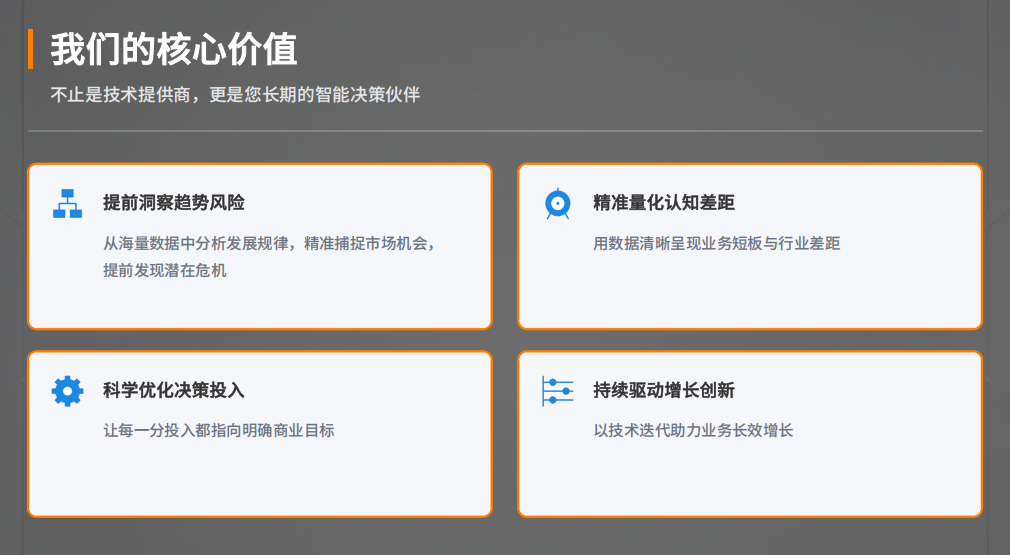The height and width of the screenshot is (555, 1010).
Task: Click the slider chart icon beside 持续驱动增长创新
Action: click(557, 390)
